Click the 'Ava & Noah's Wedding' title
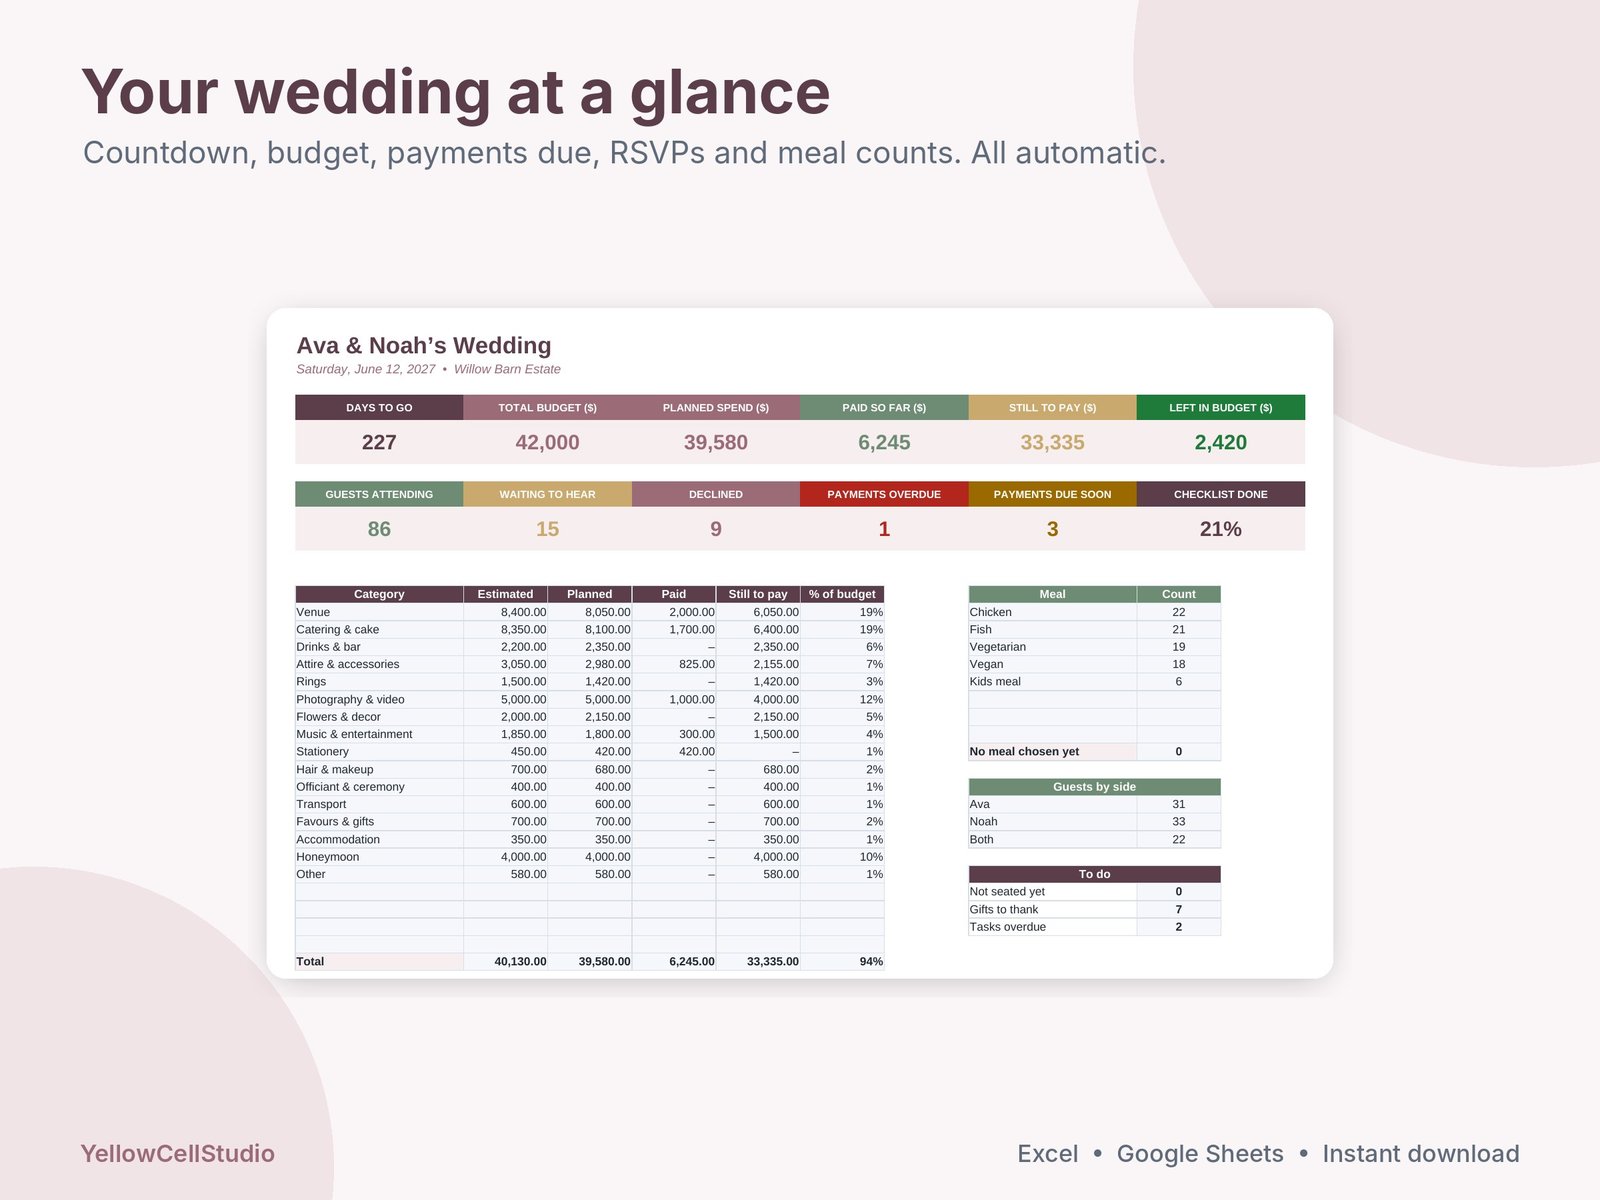This screenshot has width=1600, height=1200. click(x=424, y=345)
